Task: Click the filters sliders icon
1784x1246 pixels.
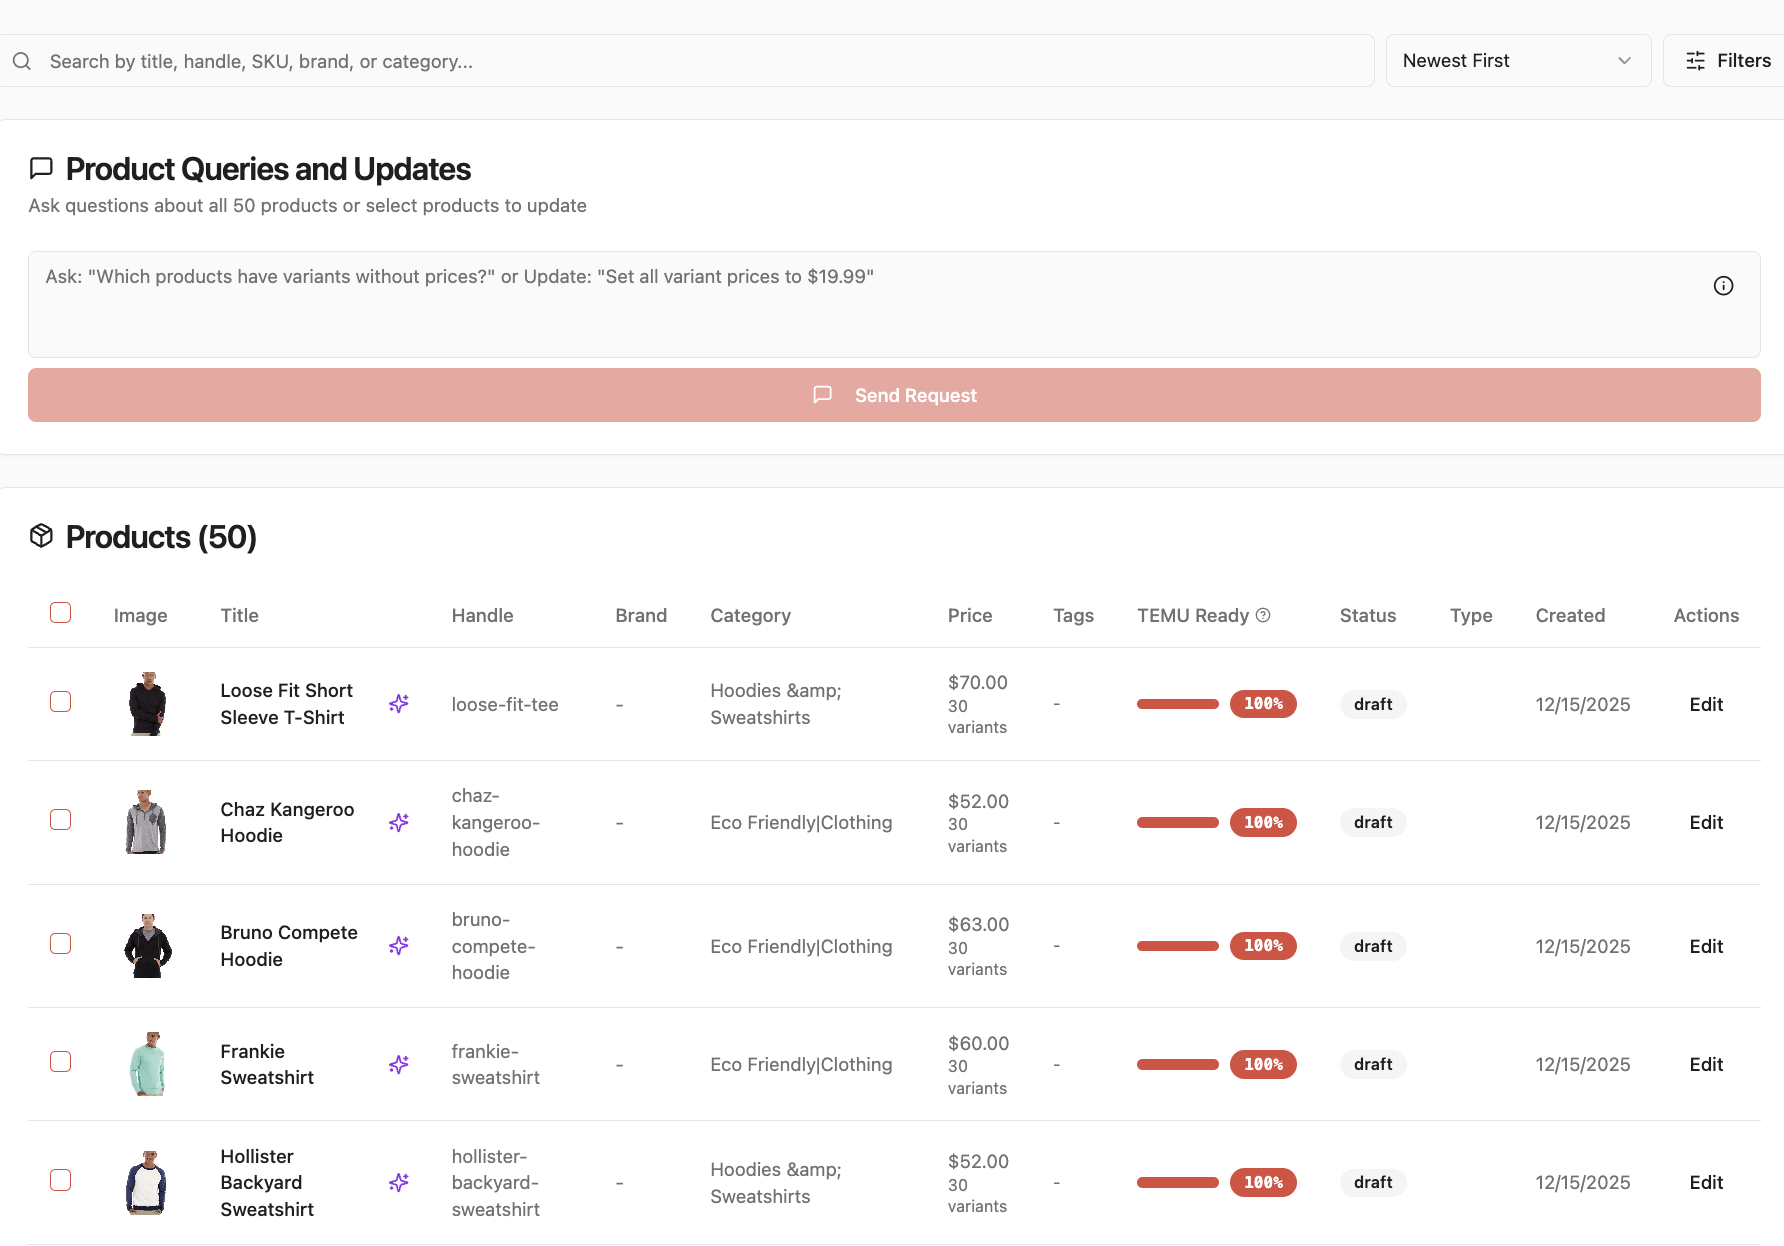Action: pyautogui.click(x=1696, y=60)
